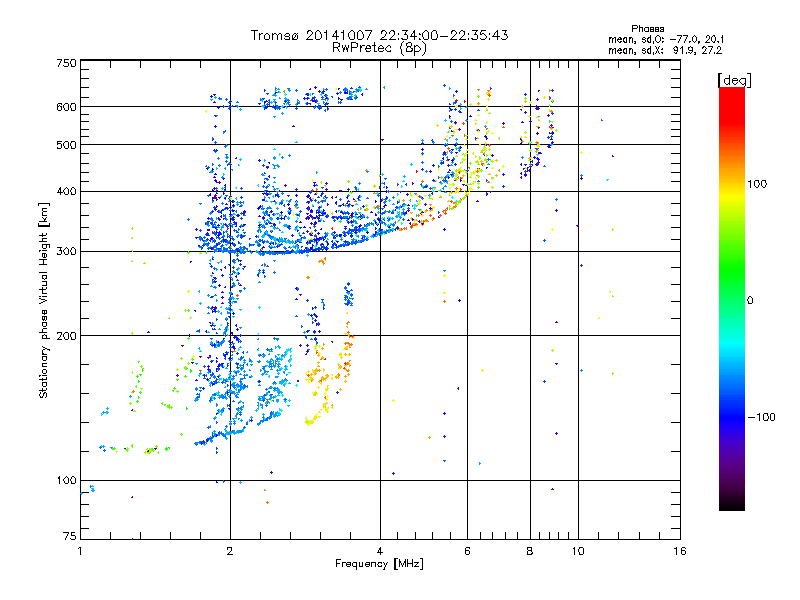800x600 pixels.
Task: Click the x-axis label '4'
Action: (x=380, y=551)
